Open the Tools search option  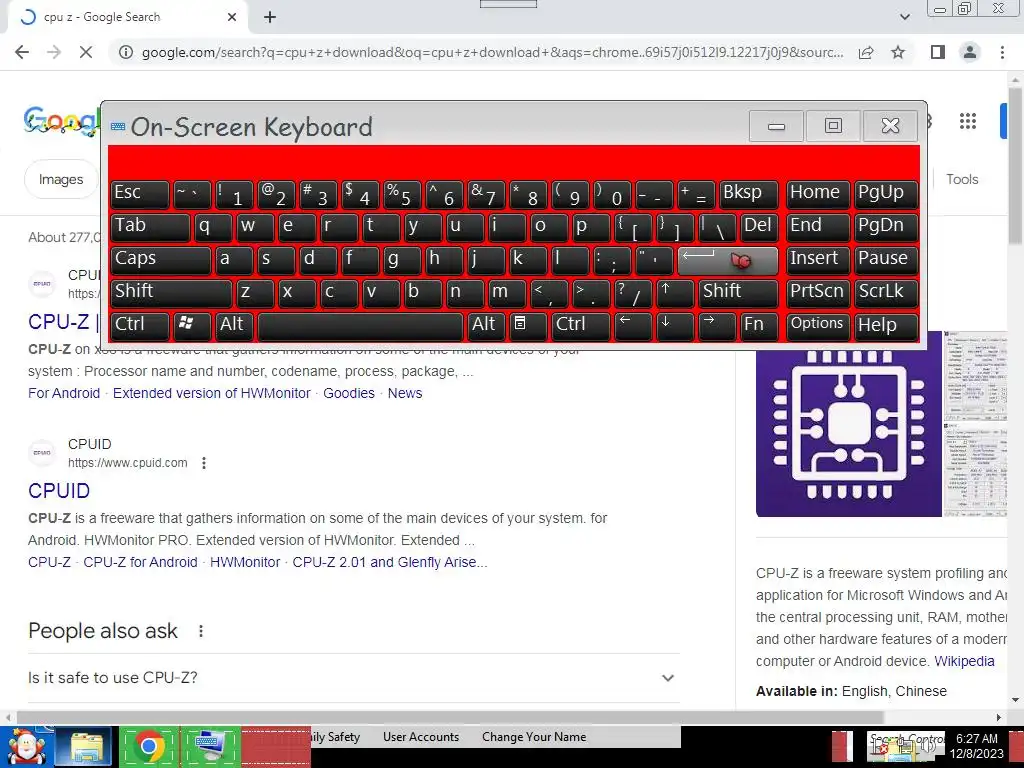click(962, 179)
